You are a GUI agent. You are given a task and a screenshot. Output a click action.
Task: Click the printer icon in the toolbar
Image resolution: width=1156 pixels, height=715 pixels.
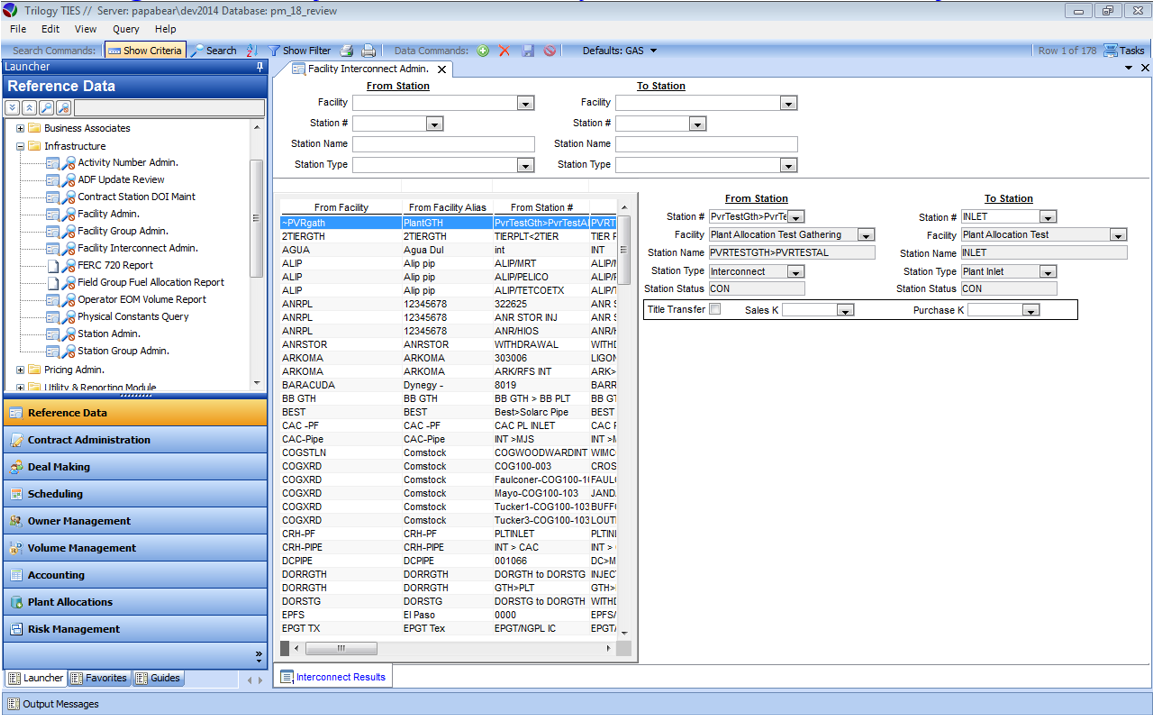(x=369, y=50)
